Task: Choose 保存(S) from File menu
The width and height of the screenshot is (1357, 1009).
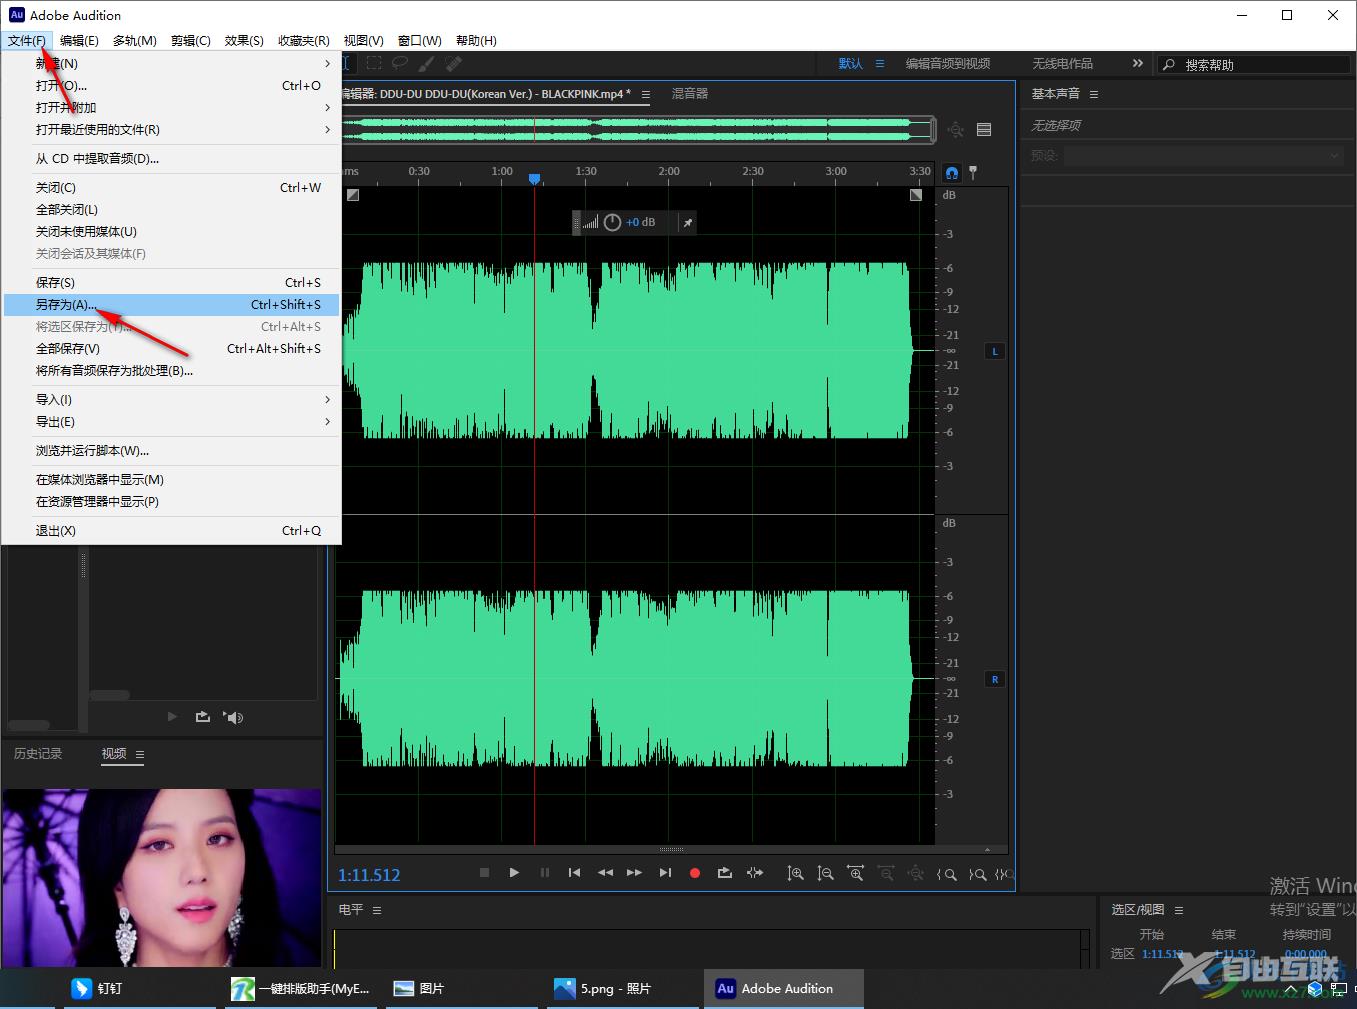Action: click(172, 282)
